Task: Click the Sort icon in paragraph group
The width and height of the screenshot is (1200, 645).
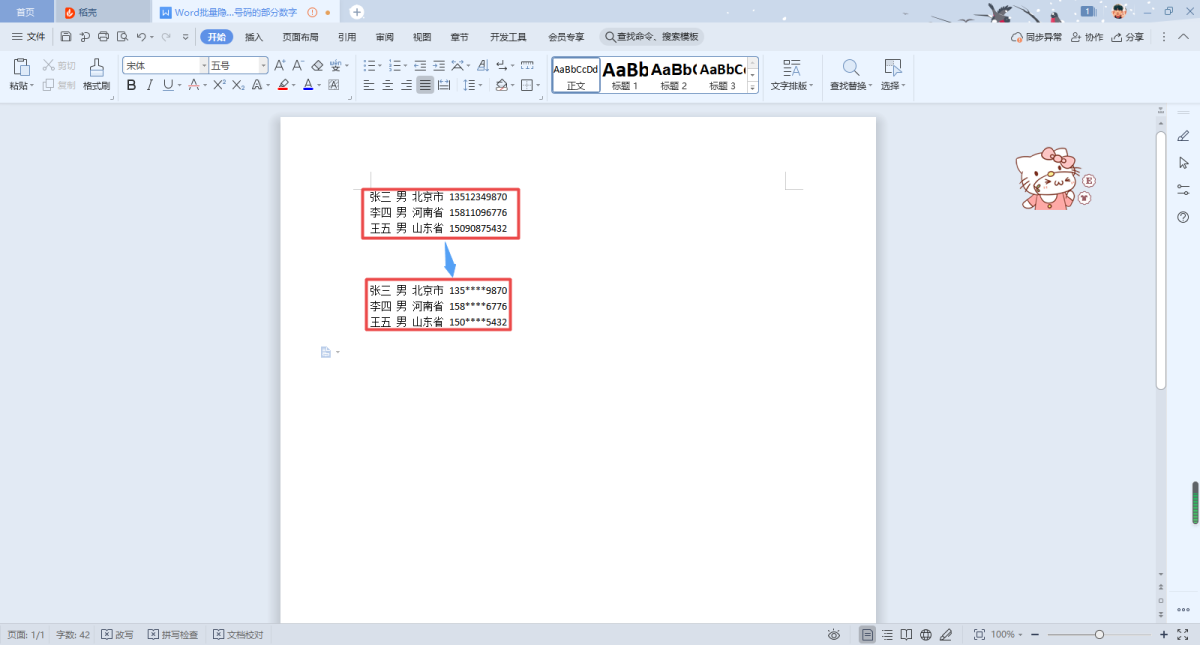Action: tap(484, 65)
